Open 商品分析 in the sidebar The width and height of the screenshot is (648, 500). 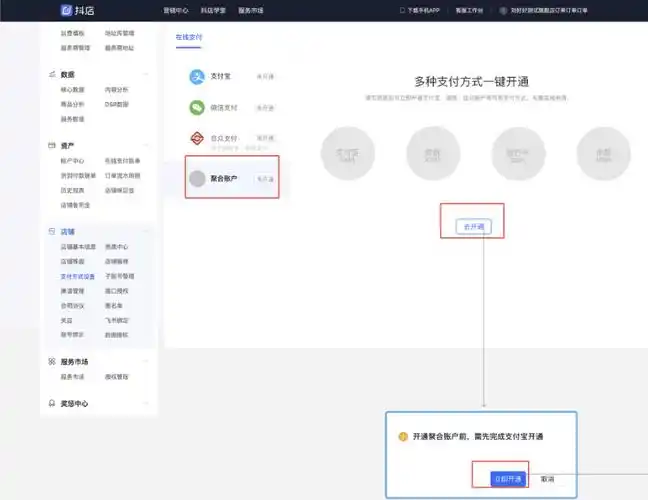tap(73, 104)
